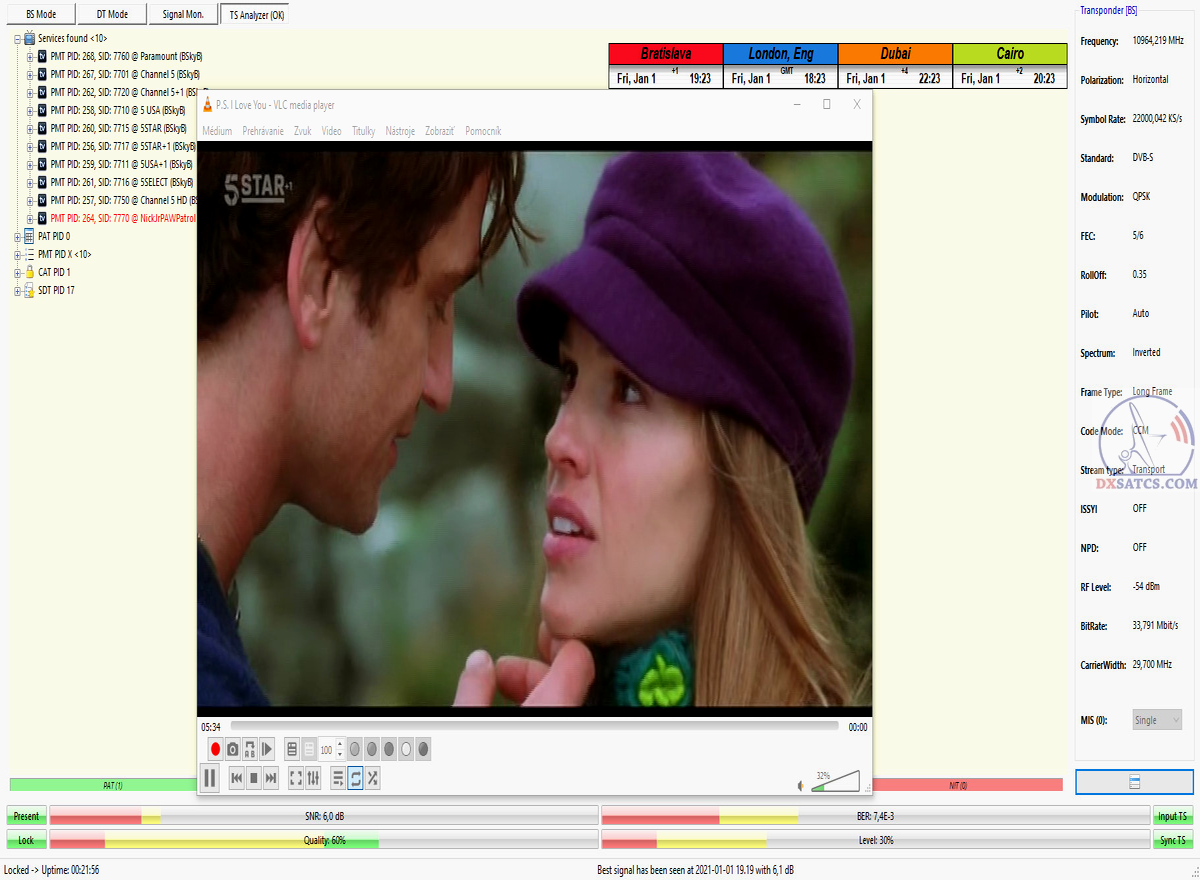The width and height of the screenshot is (1200, 880).
Task: Switch to the Signal Mon. tab
Action: pyautogui.click(x=182, y=14)
